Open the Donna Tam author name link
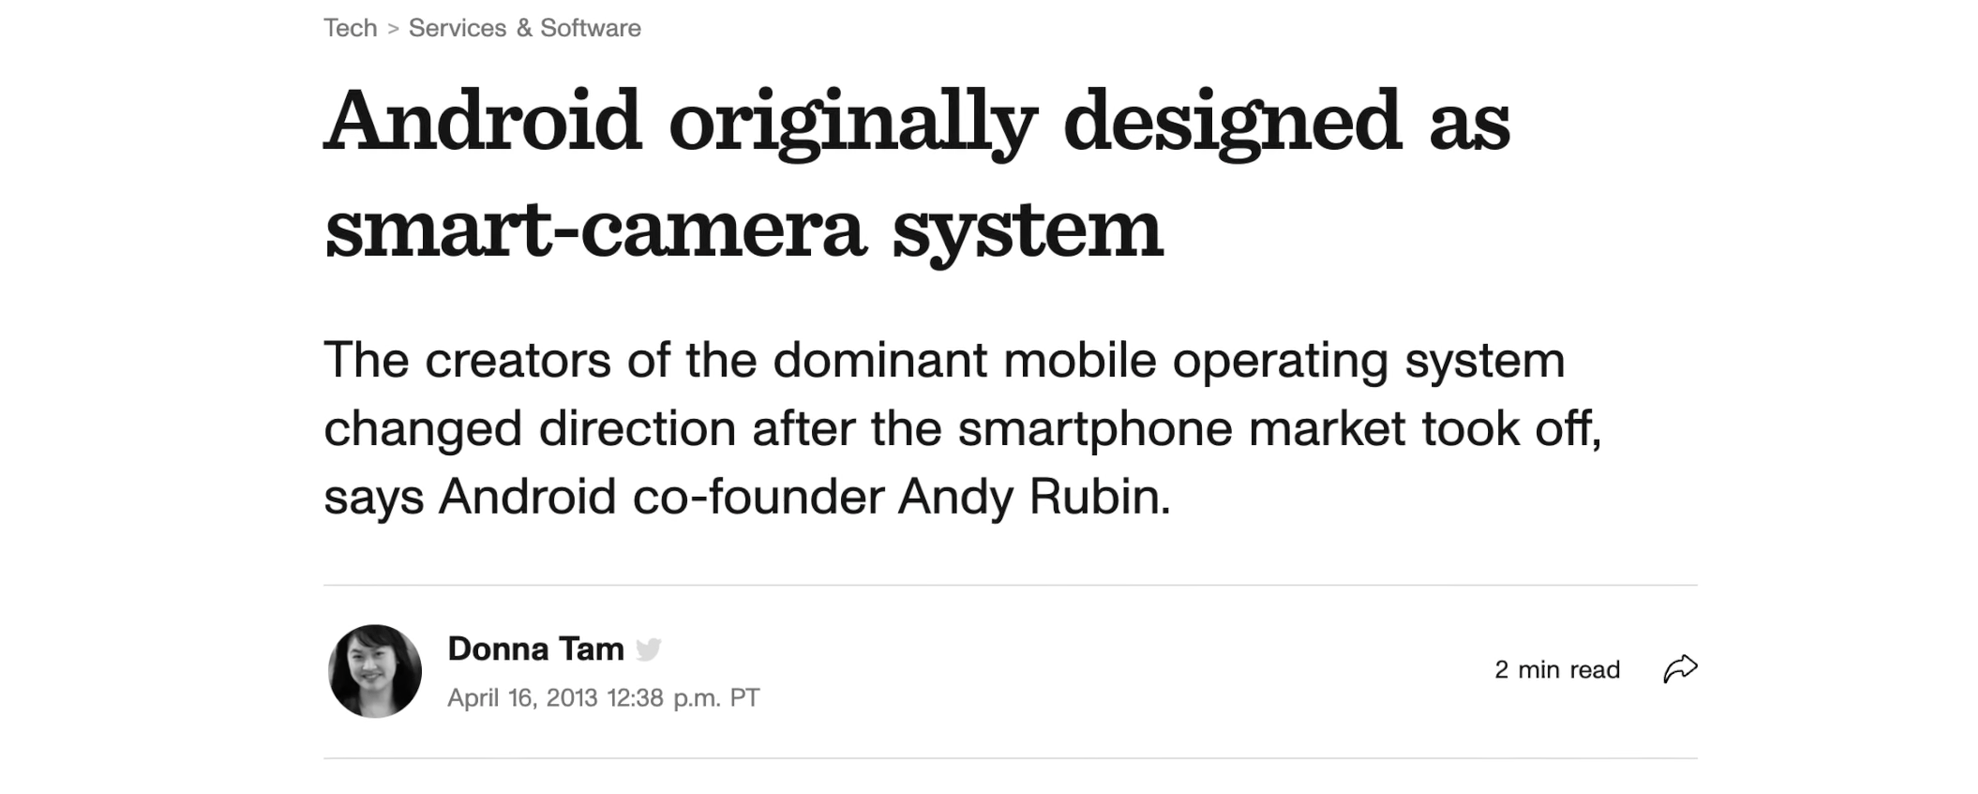This screenshot has width=1978, height=794. click(535, 649)
